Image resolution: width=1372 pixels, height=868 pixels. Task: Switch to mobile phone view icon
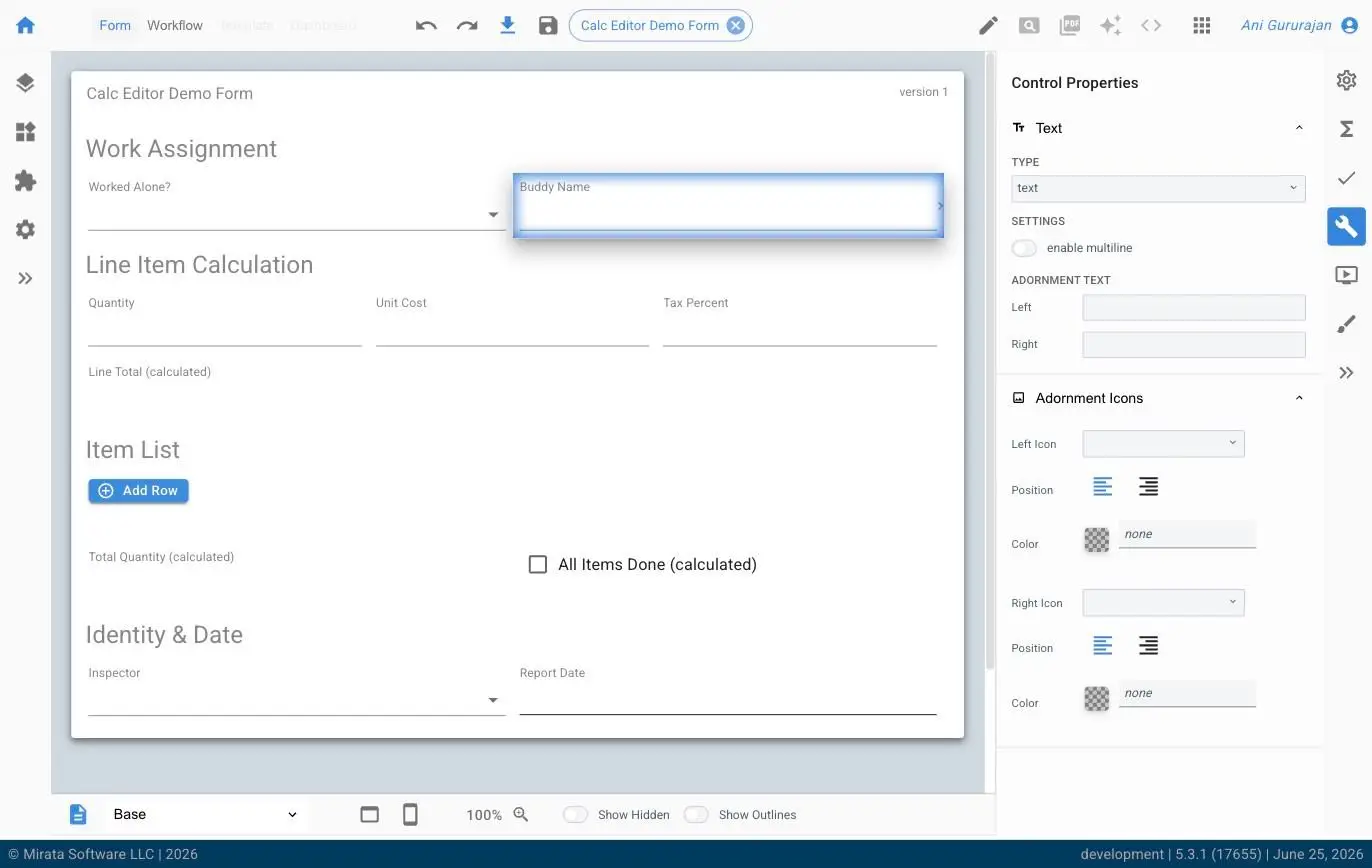click(x=410, y=814)
